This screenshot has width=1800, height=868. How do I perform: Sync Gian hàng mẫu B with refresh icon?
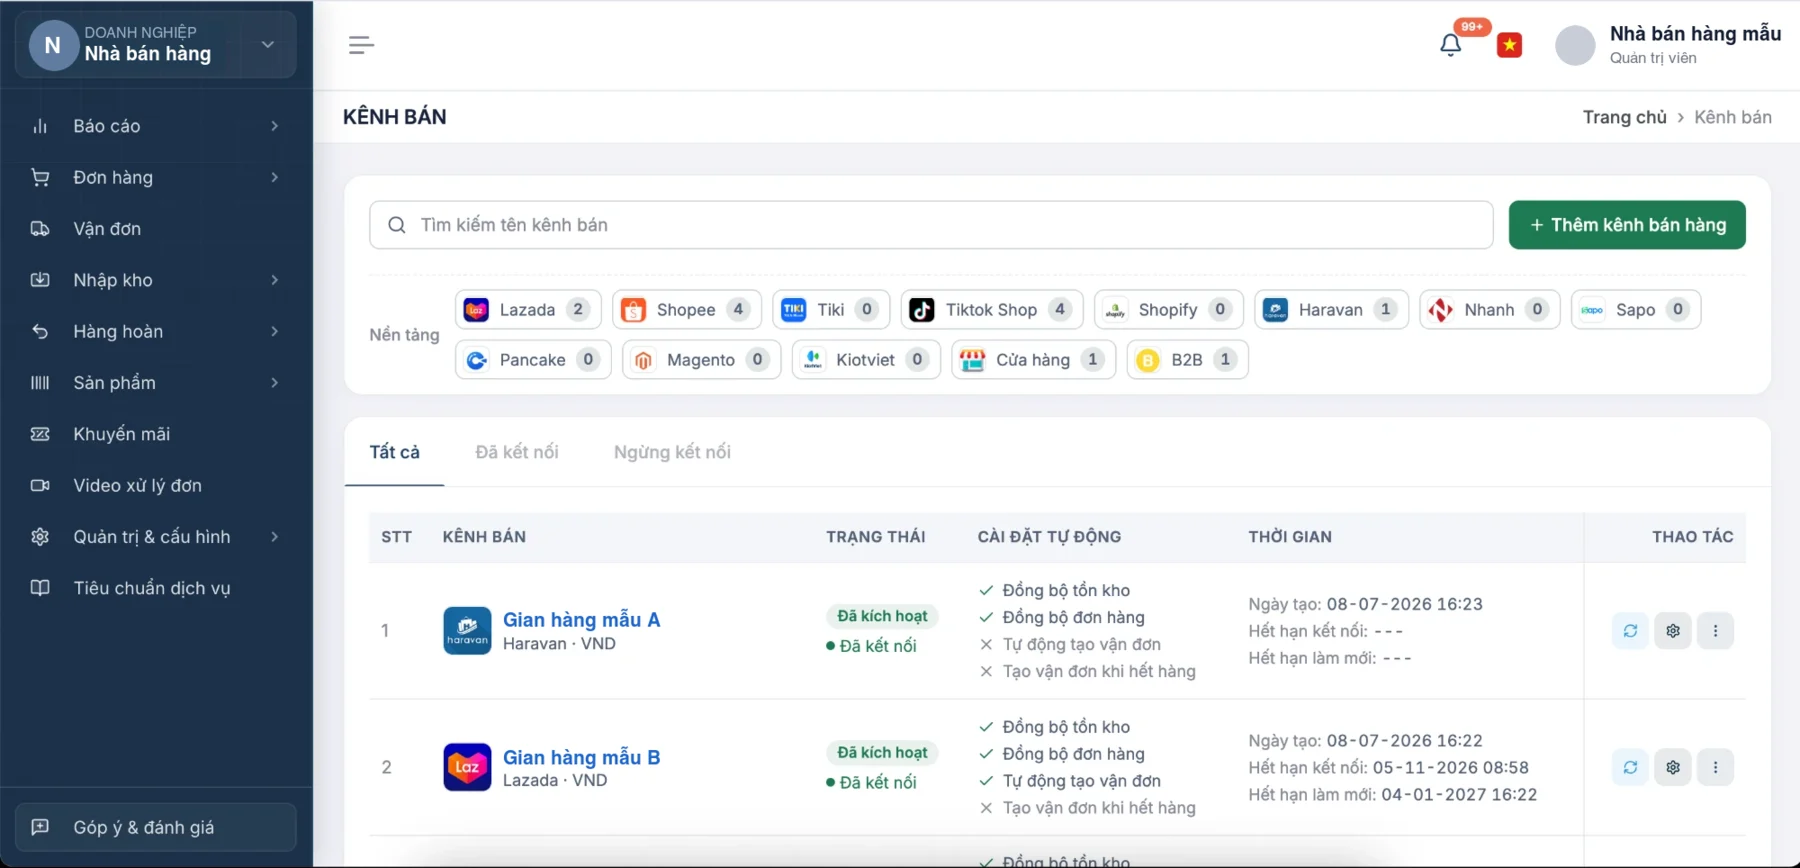[1630, 767]
